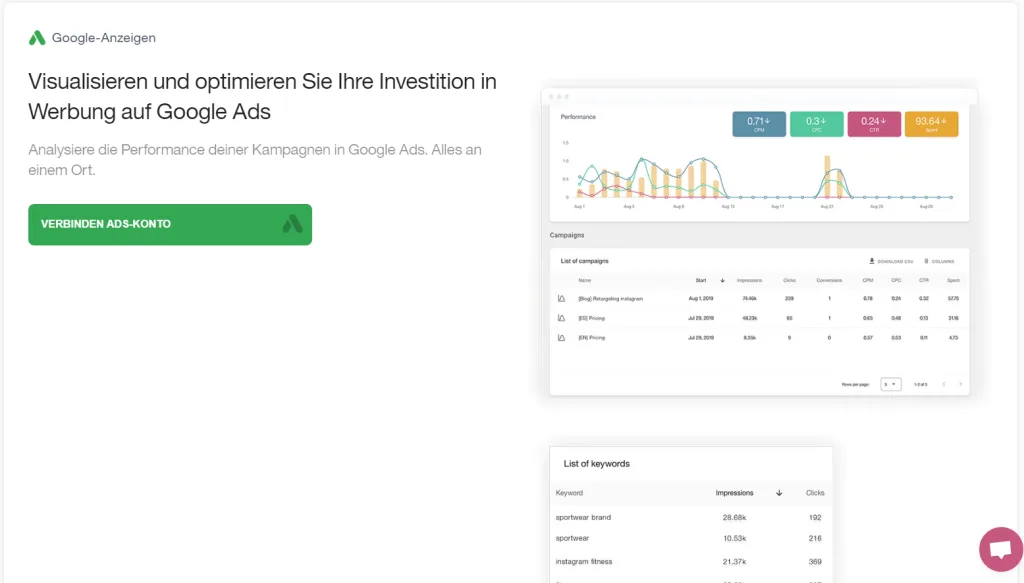The image size is (1024, 583).
Task: Select the blue CPM metric card
Action: click(x=758, y=124)
